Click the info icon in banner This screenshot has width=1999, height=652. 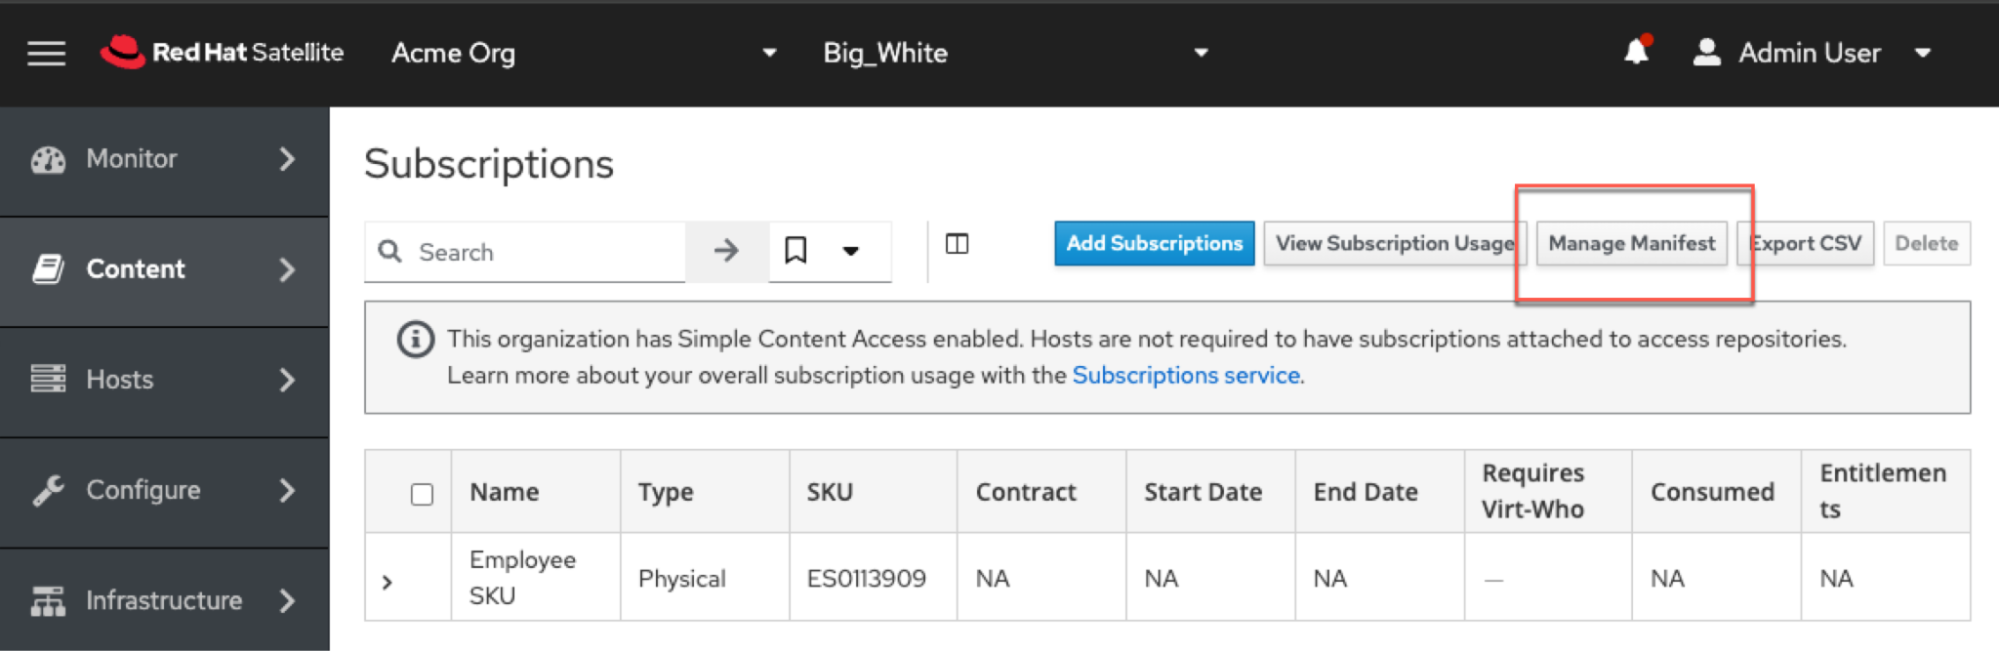[x=416, y=340]
